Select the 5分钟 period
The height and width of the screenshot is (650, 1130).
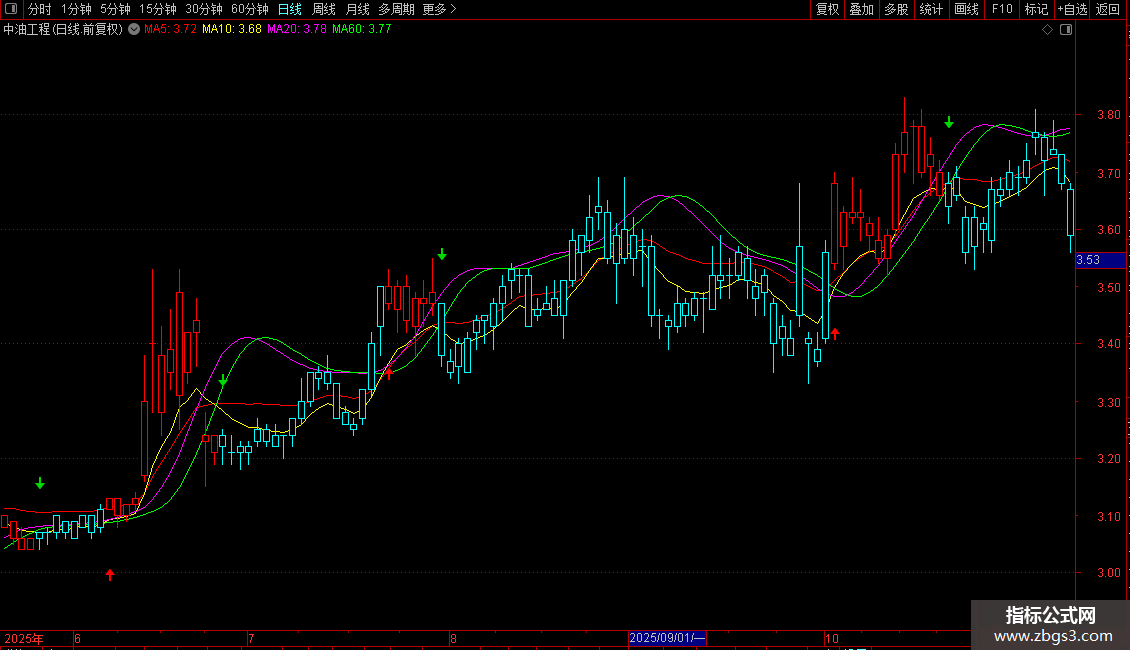(115, 9)
